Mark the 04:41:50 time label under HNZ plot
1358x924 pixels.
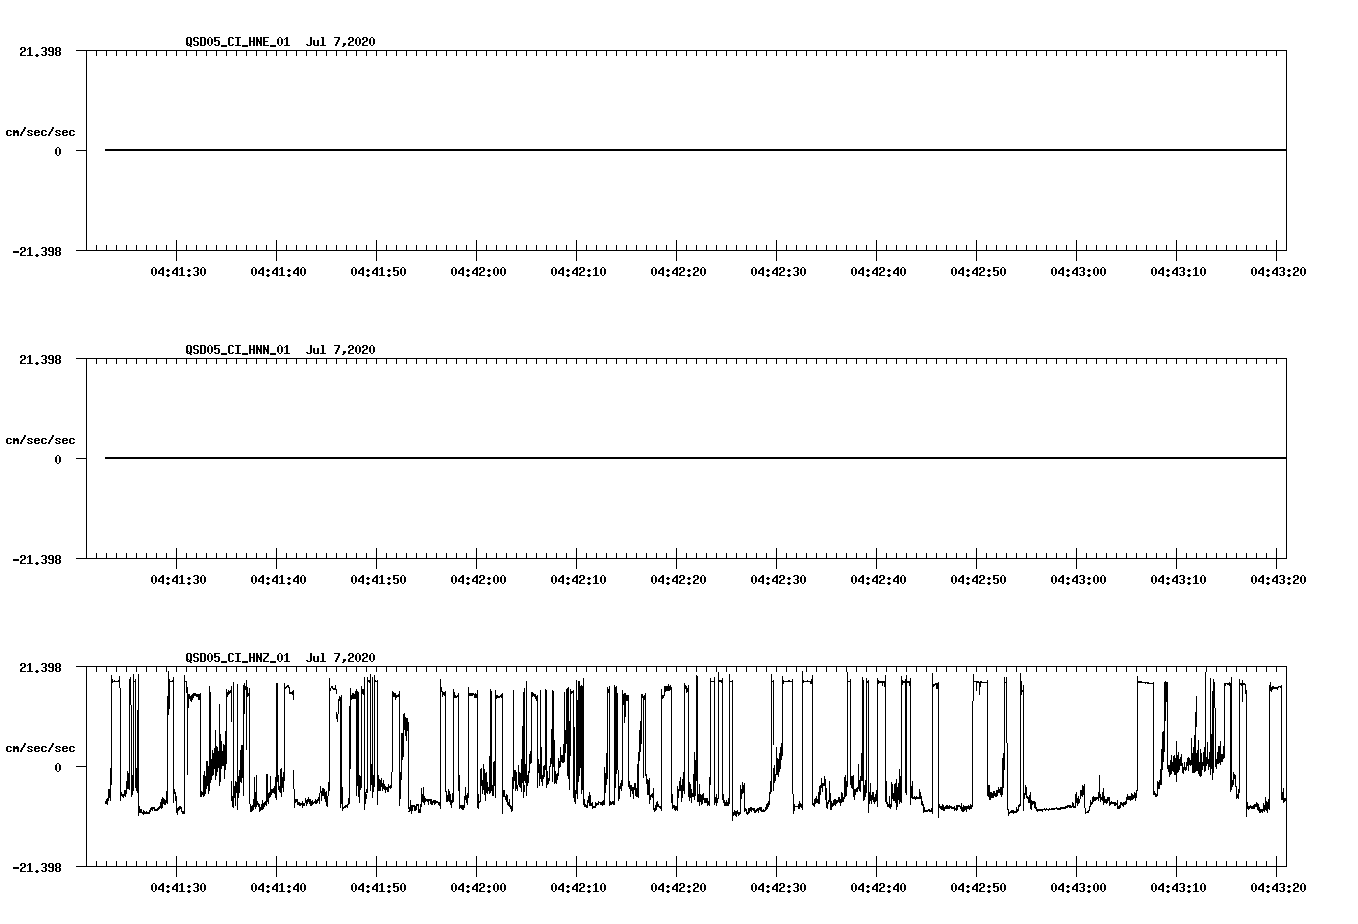[378, 887]
